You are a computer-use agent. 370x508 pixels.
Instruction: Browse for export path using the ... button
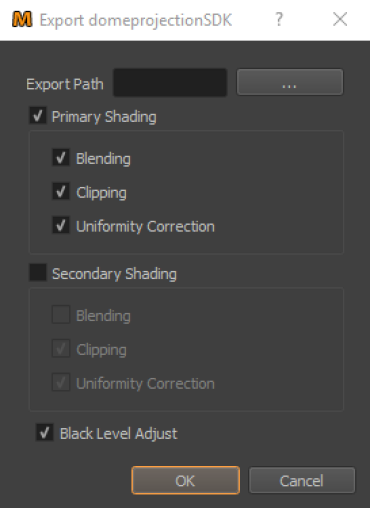coord(290,82)
